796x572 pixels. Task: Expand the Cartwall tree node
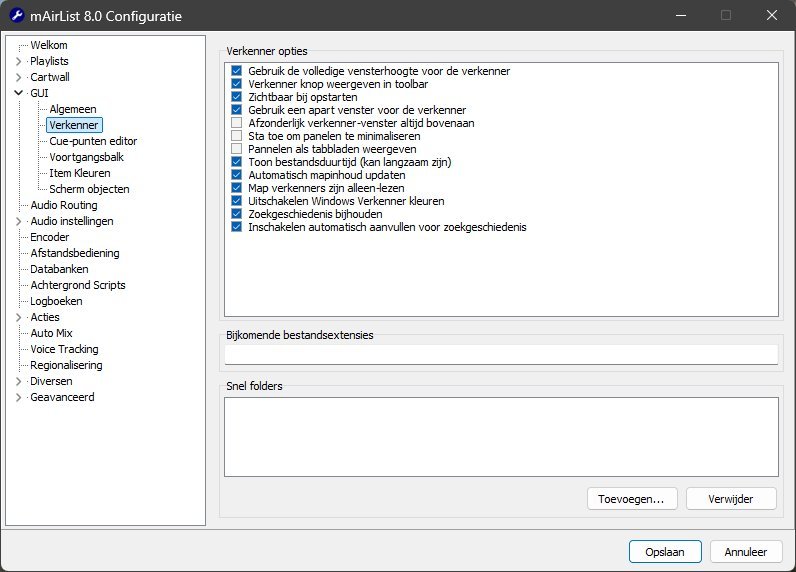click(18, 77)
